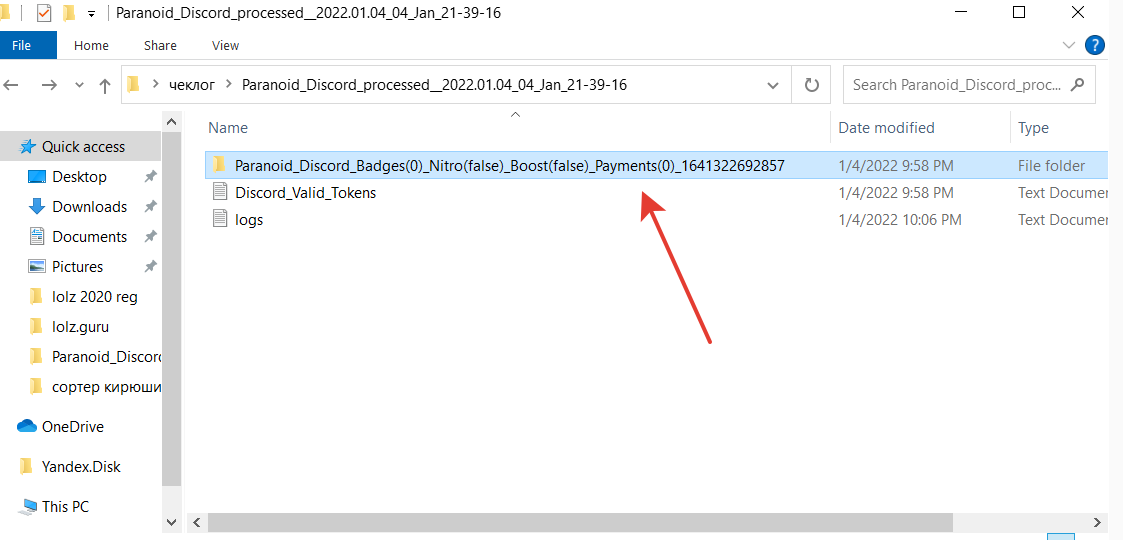Click Paranoid_Discord_processed breadcrumb segment
This screenshot has height=540, width=1123.
click(x=434, y=85)
